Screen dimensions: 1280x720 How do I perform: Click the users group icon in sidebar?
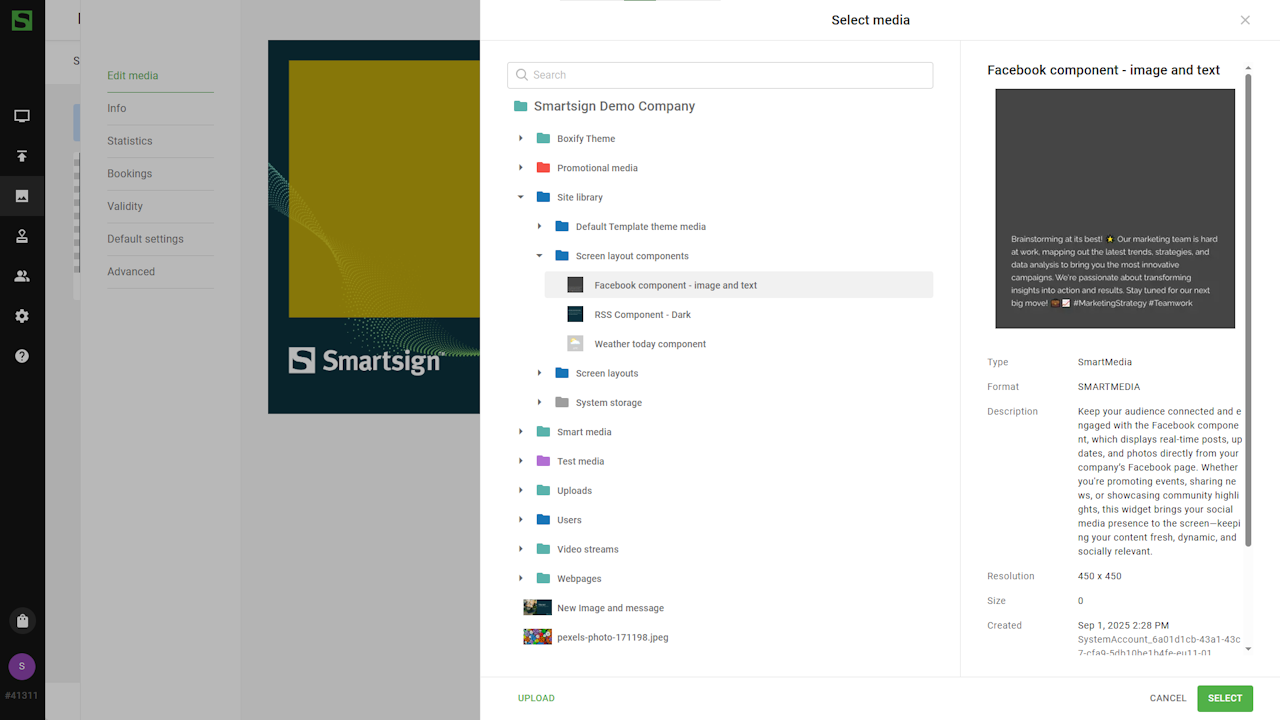click(22, 276)
